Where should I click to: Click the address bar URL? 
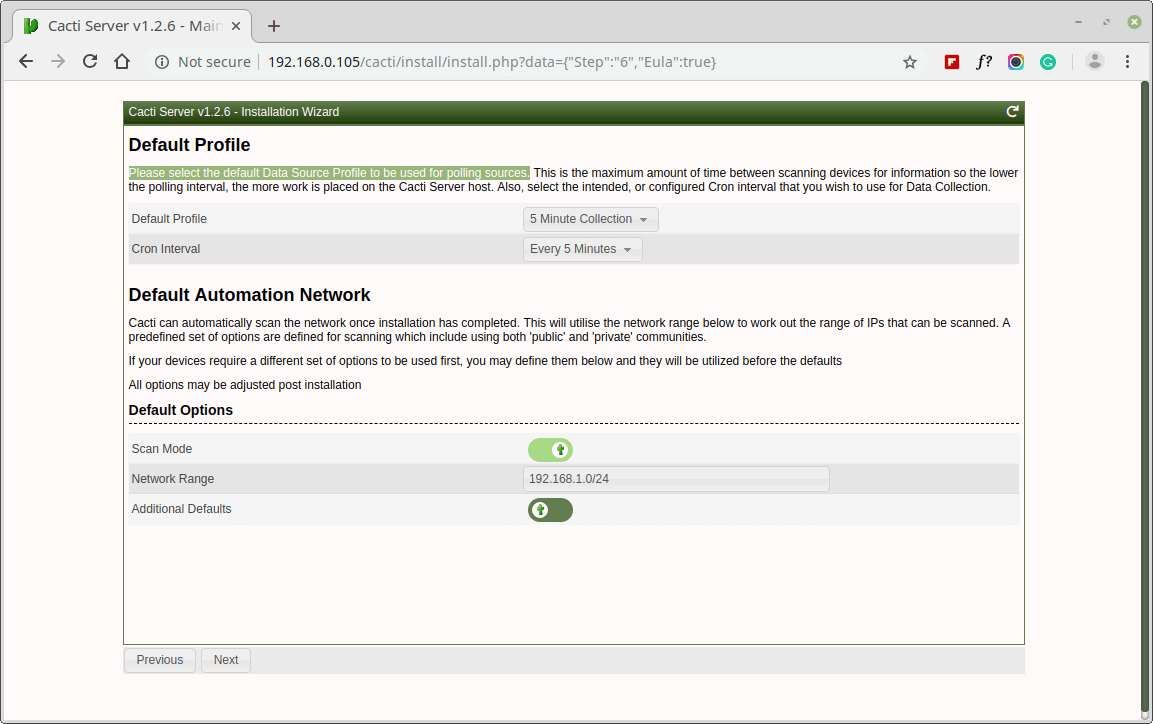[492, 62]
